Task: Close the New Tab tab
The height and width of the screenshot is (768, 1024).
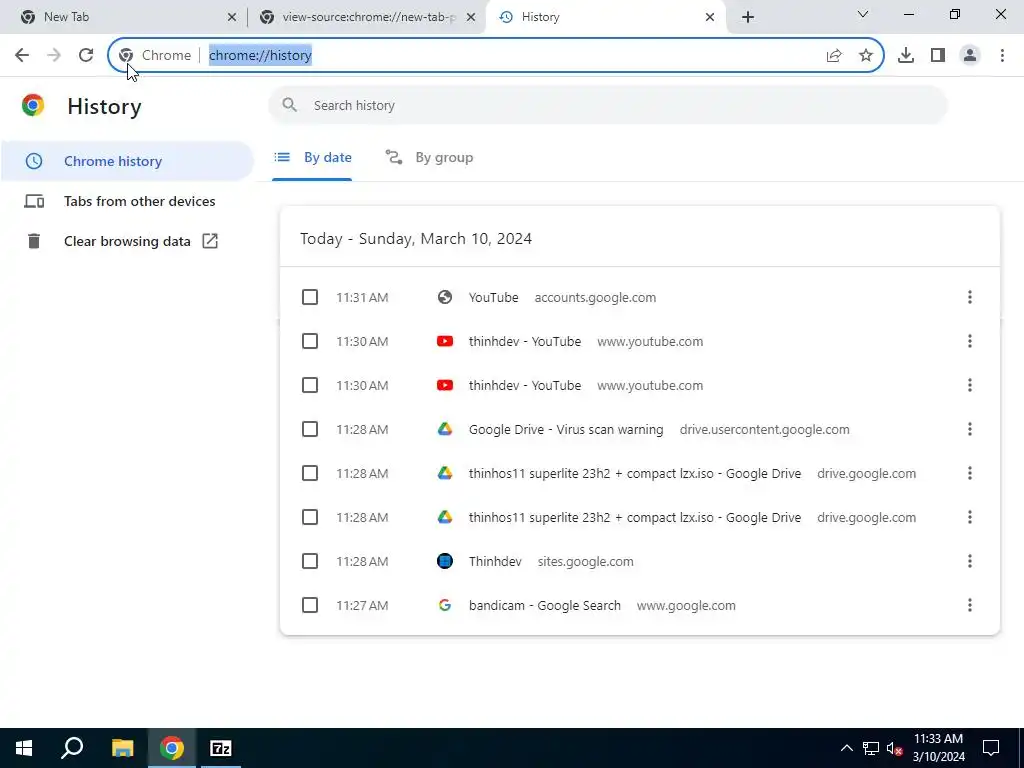Action: [x=232, y=17]
